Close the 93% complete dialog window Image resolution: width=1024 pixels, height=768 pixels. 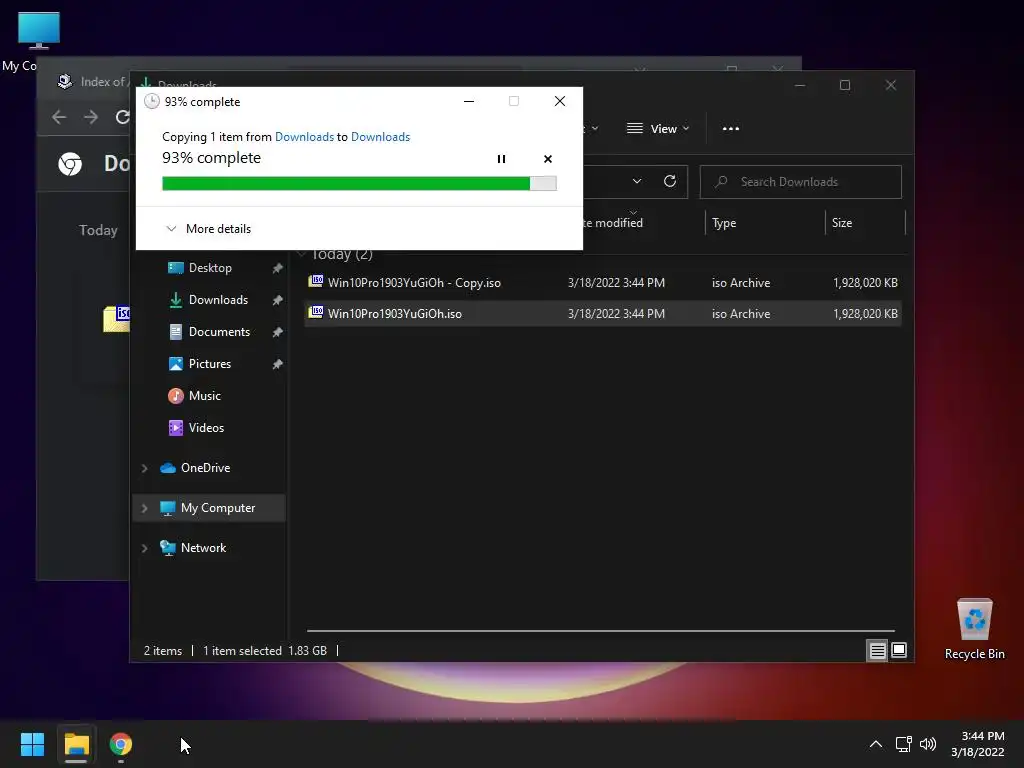[560, 101]
